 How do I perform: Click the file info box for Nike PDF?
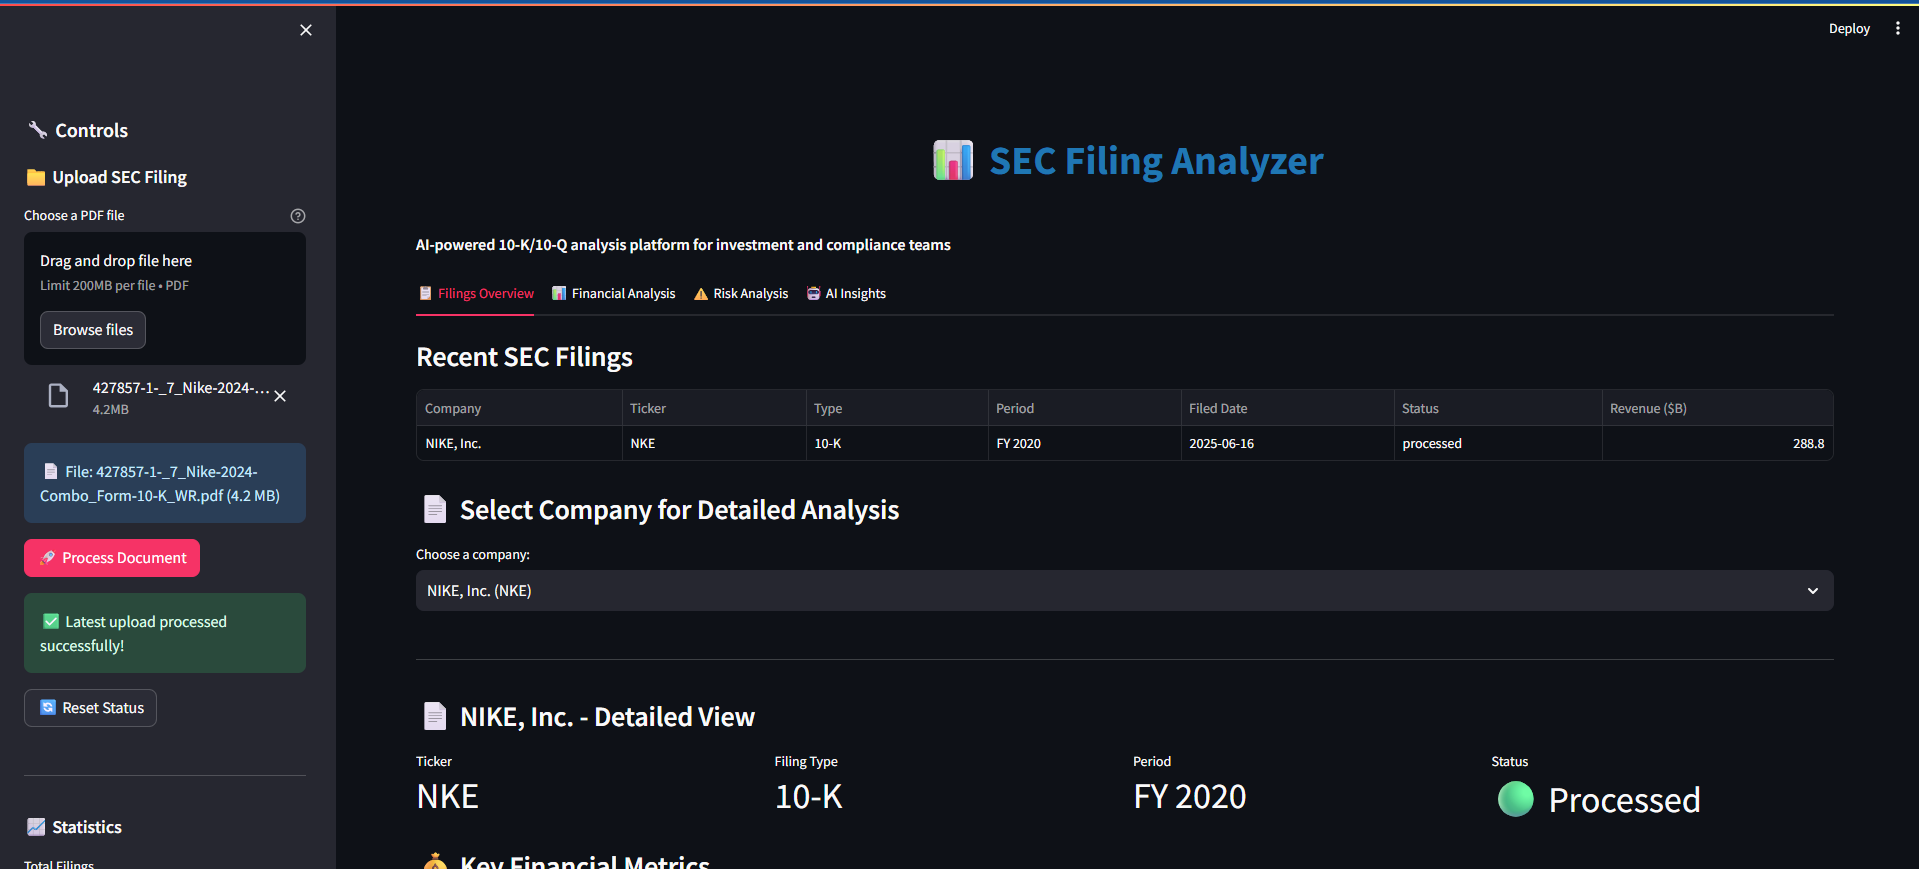tap(165, 483)
